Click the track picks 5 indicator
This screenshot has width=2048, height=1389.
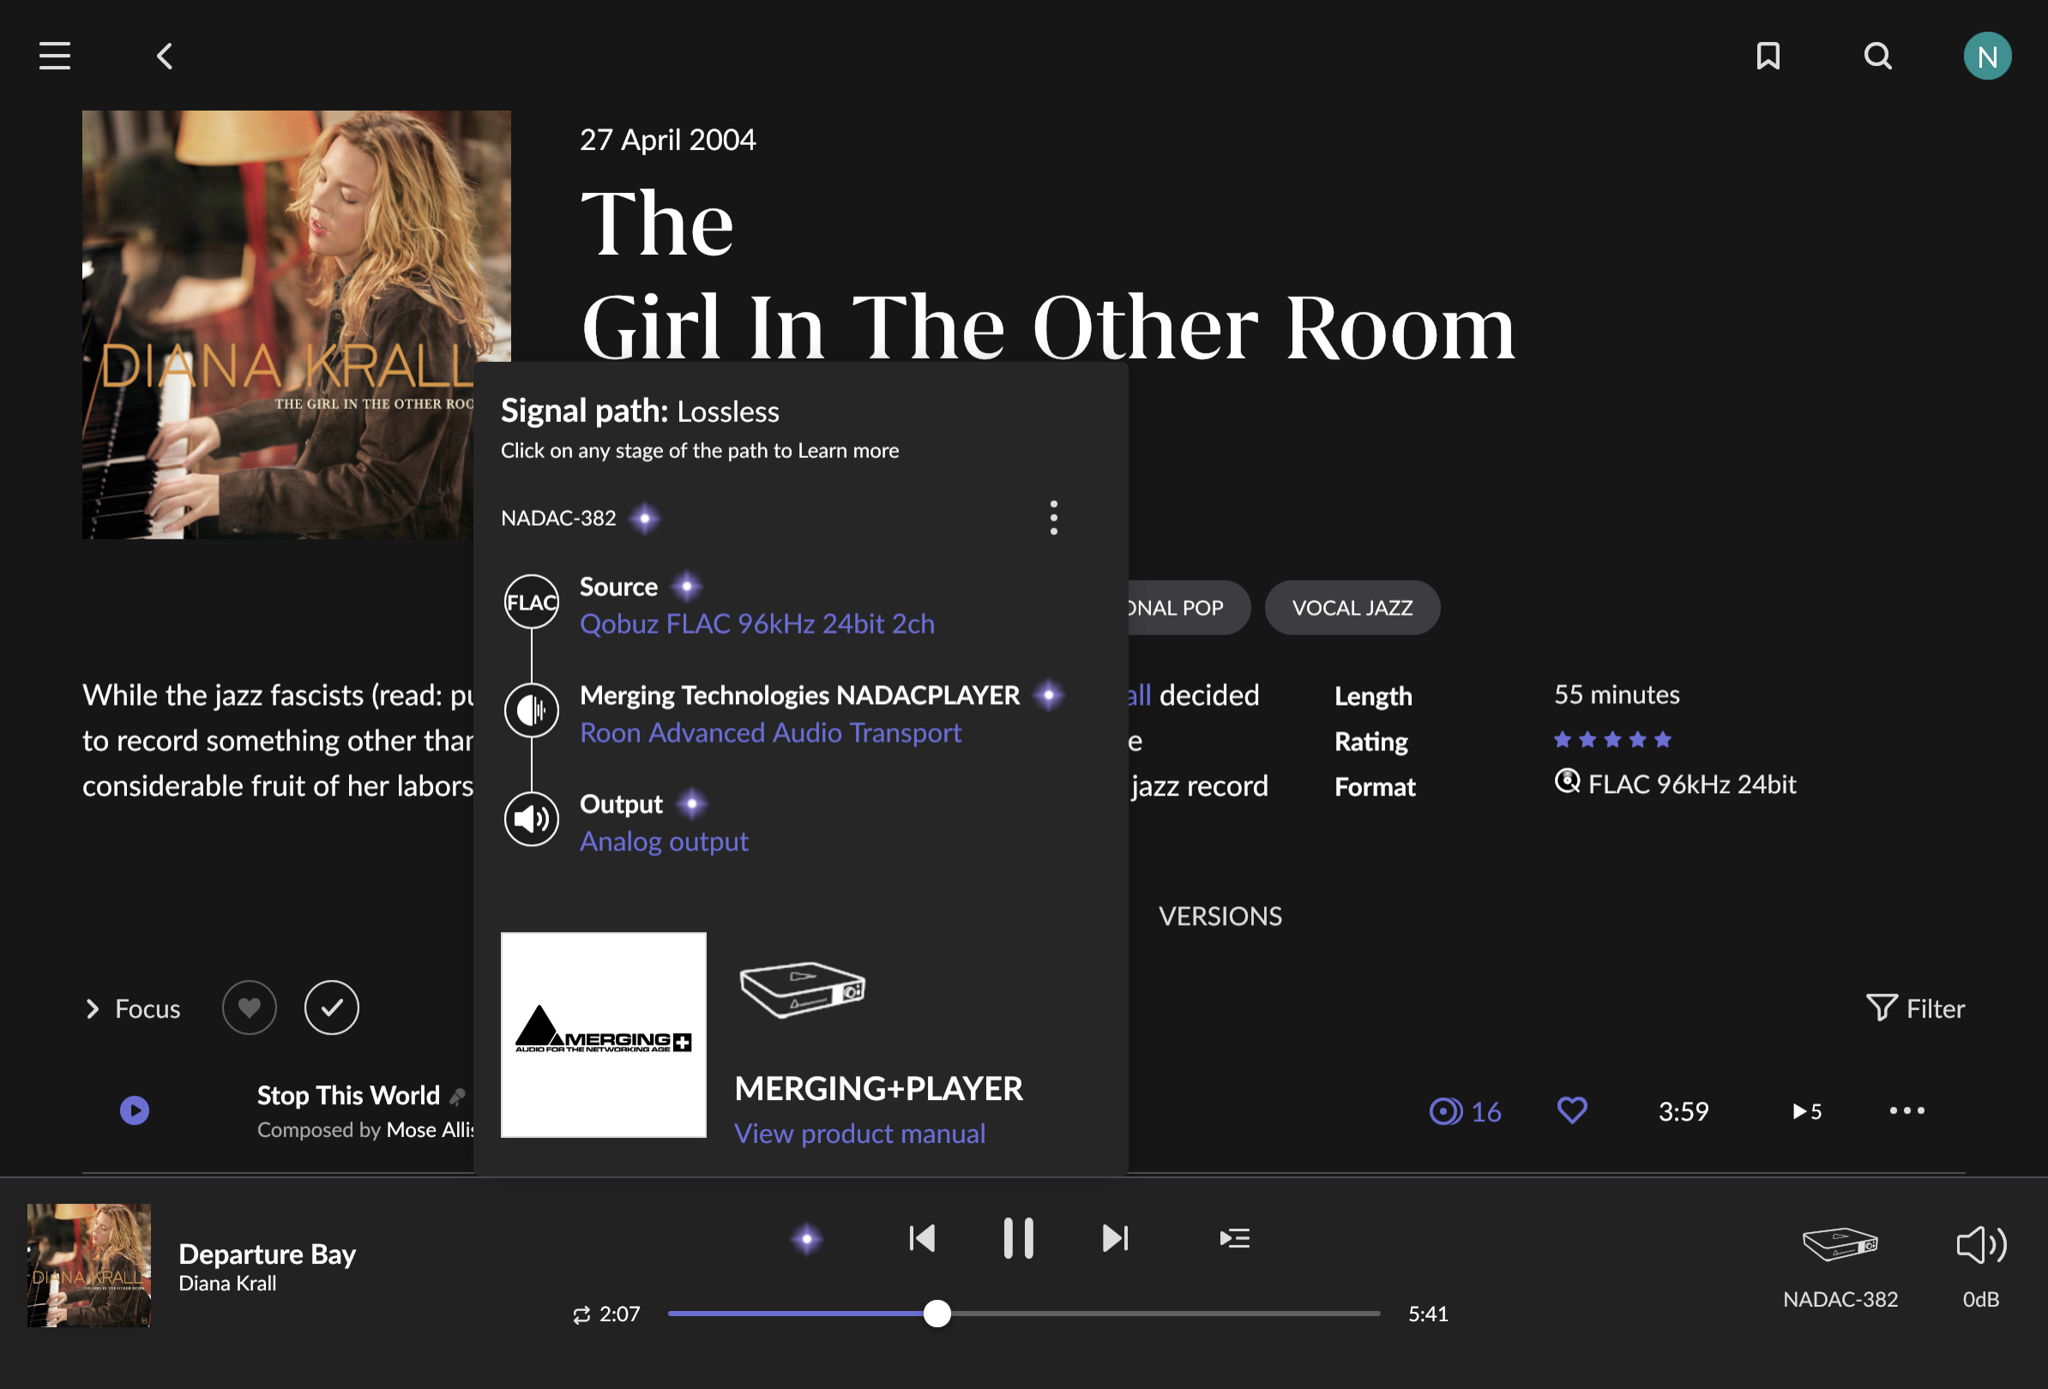pyautogui.click(x=1806, y=1111)
